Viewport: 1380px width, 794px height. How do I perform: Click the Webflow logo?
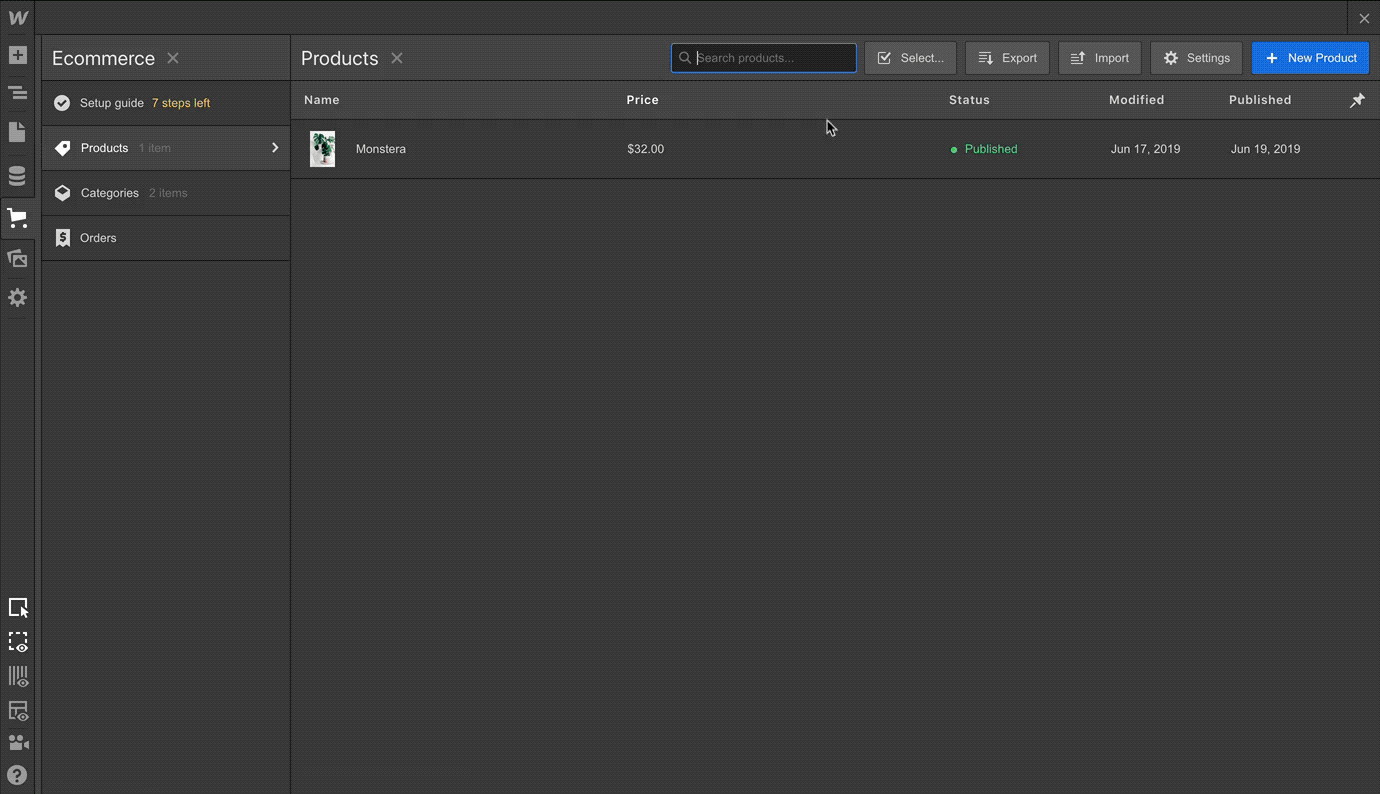coord(18,17)
